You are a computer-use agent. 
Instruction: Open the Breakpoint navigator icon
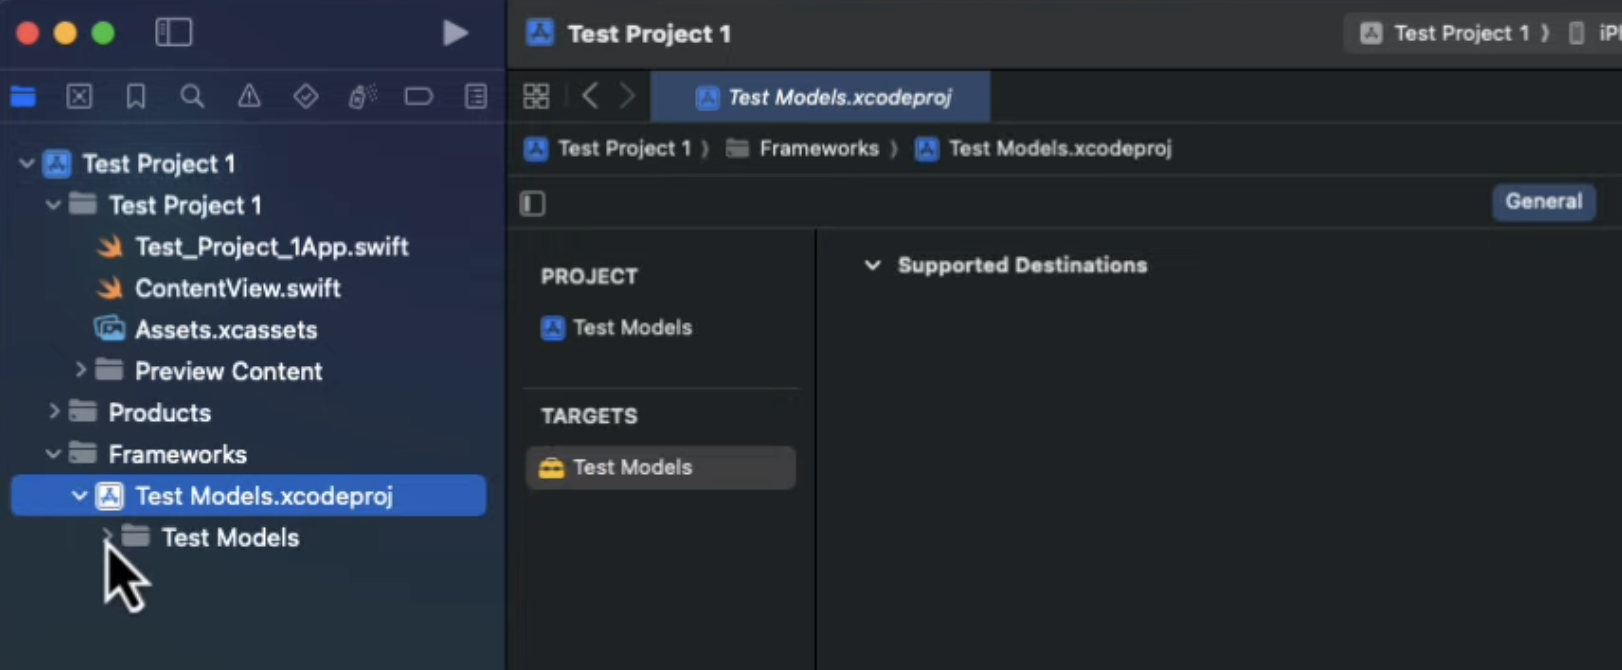418,96
